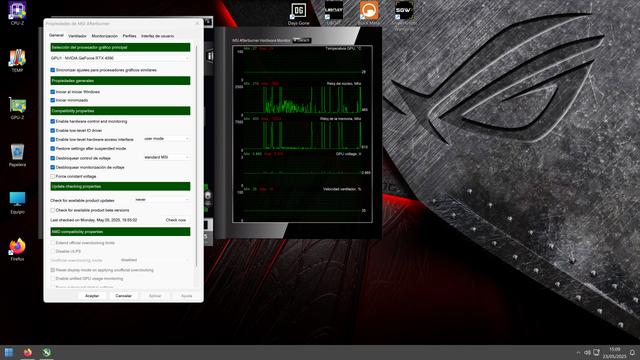Screen dimensions: 640x360
Task: Open the Perfiles tab
Action: (x=129, y=36)
